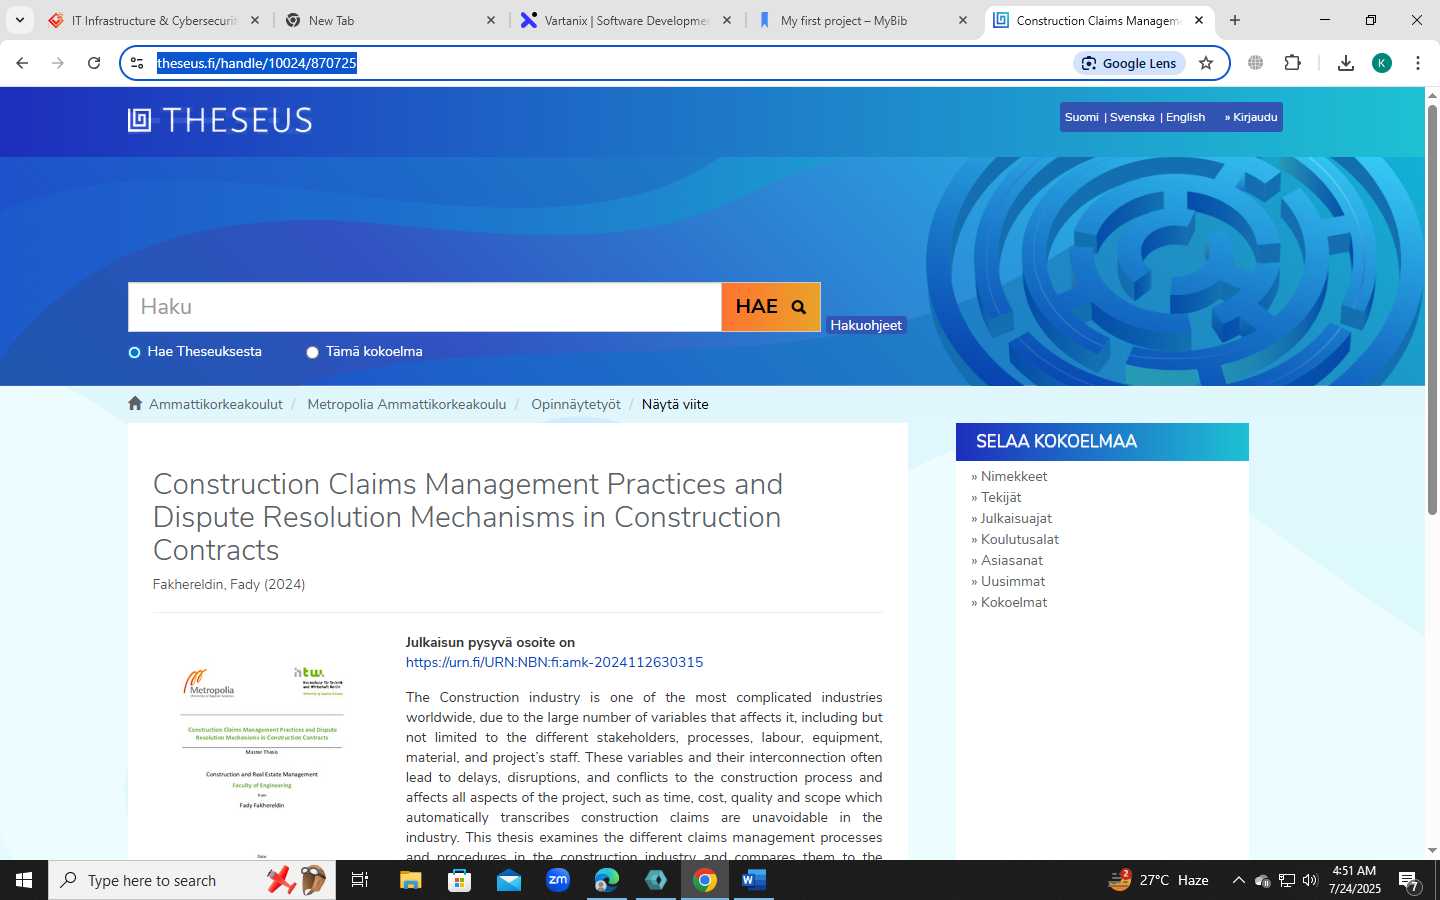Click the HAE search button
The width and height of the screenshot is (1440, 900).
(771, 307)
